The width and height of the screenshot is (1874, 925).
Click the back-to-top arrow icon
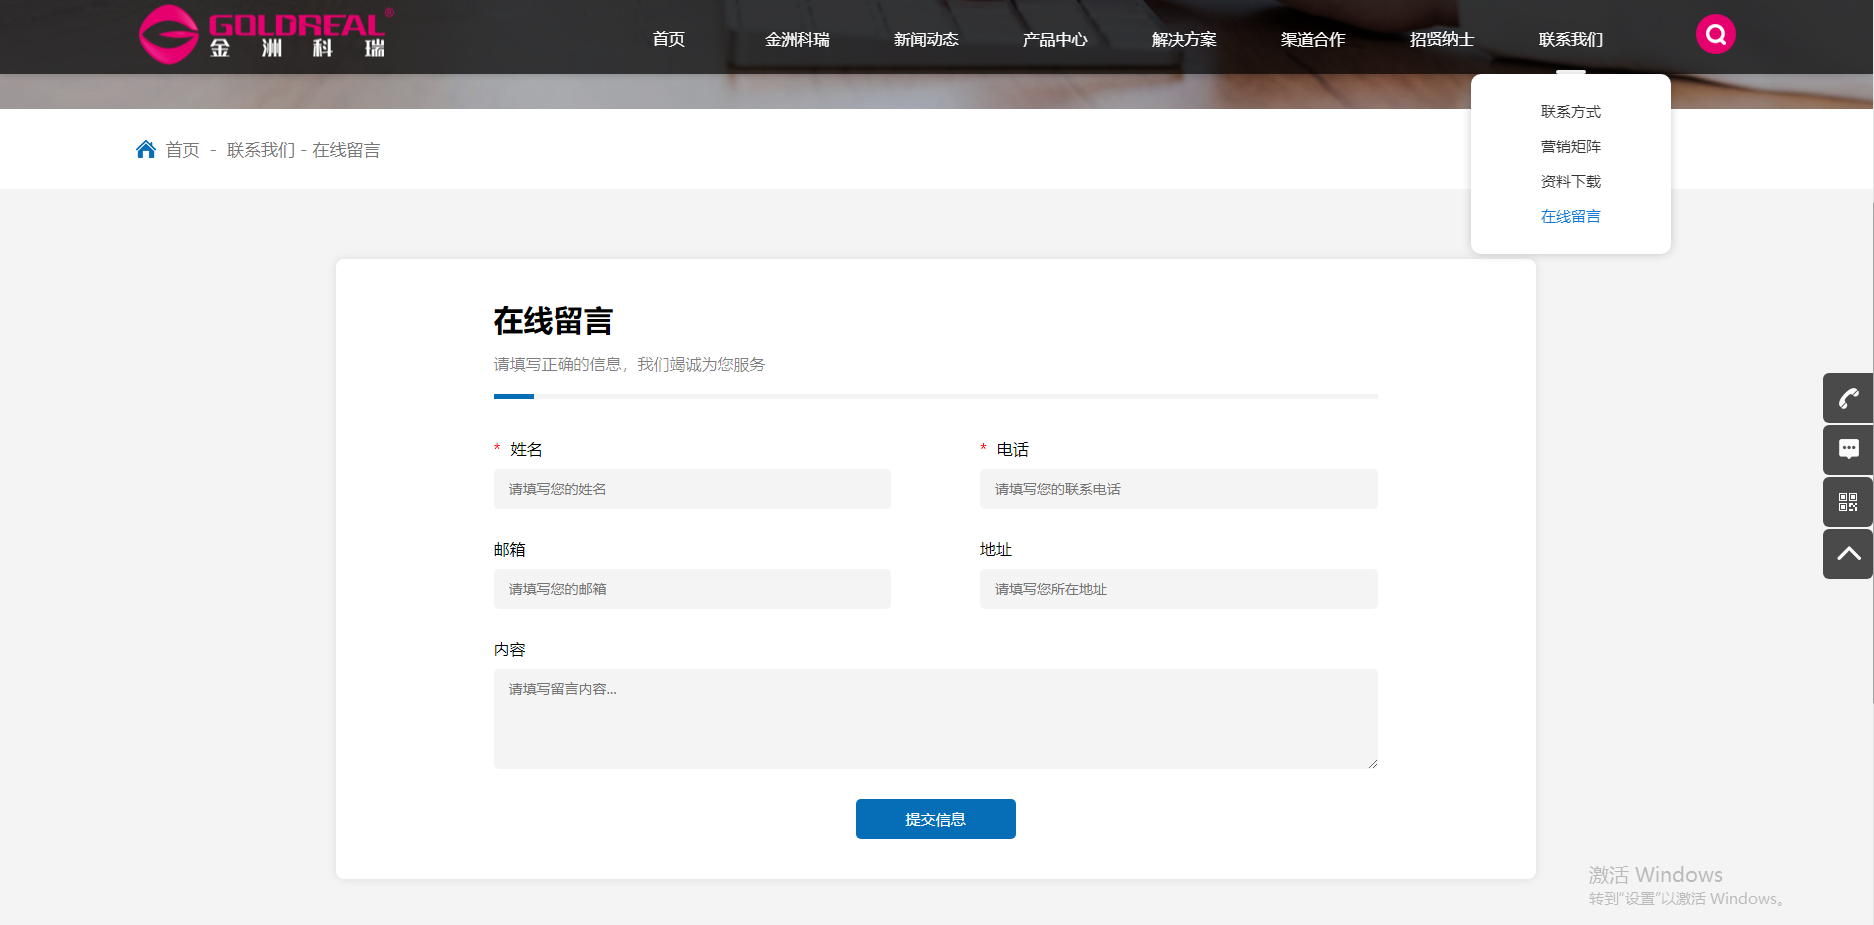pos(1849,554)
